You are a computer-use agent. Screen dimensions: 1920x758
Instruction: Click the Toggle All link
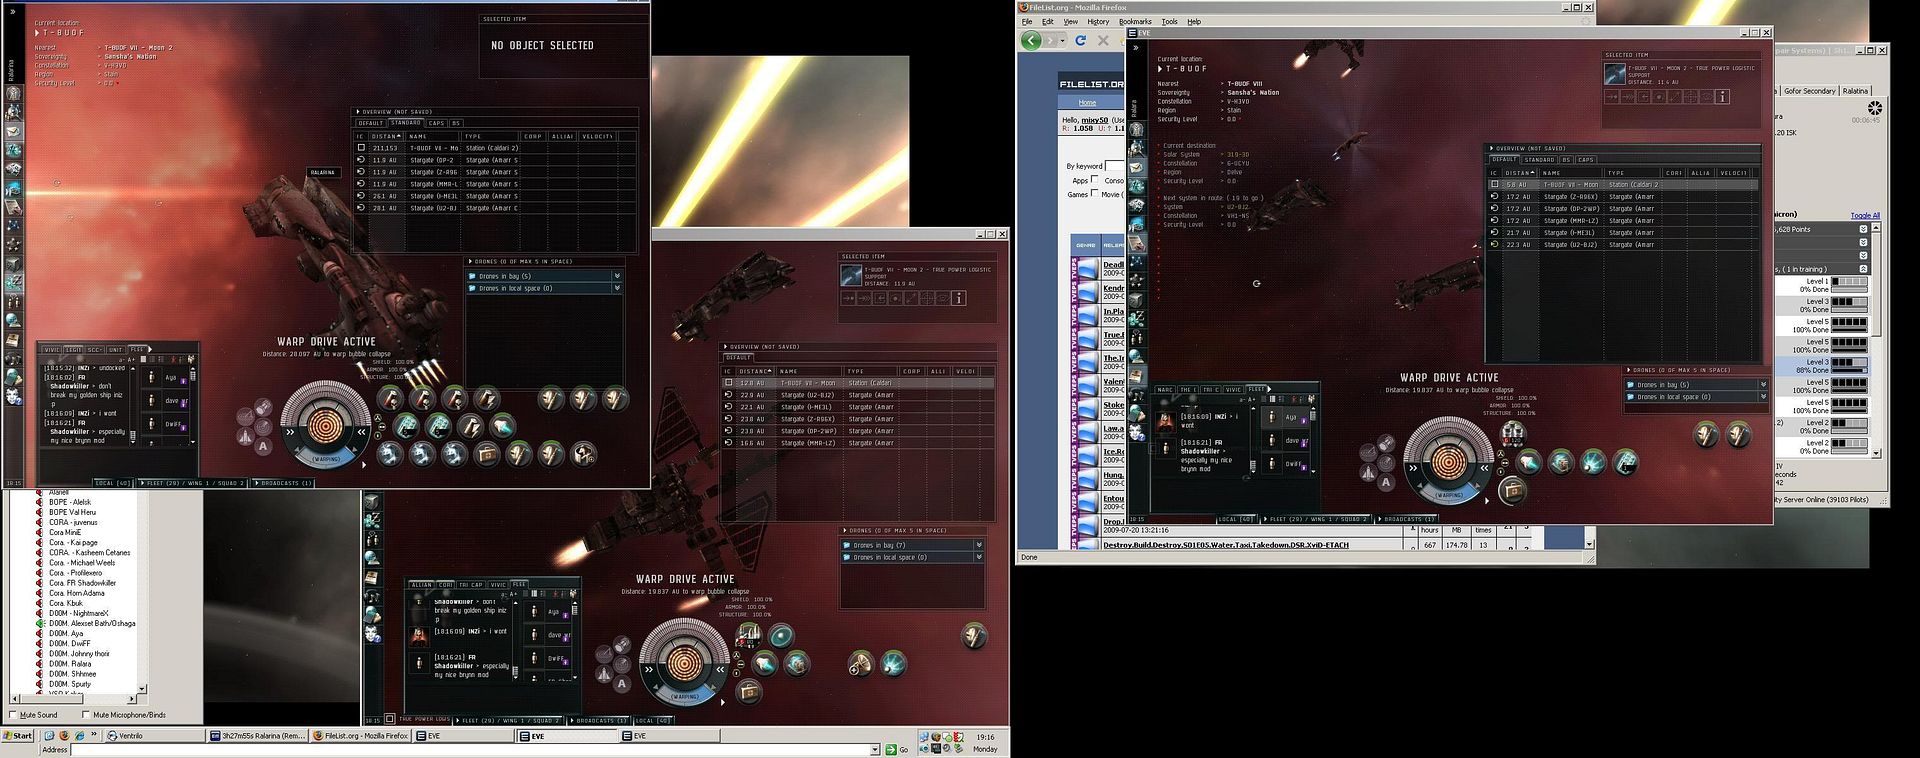1864,215
